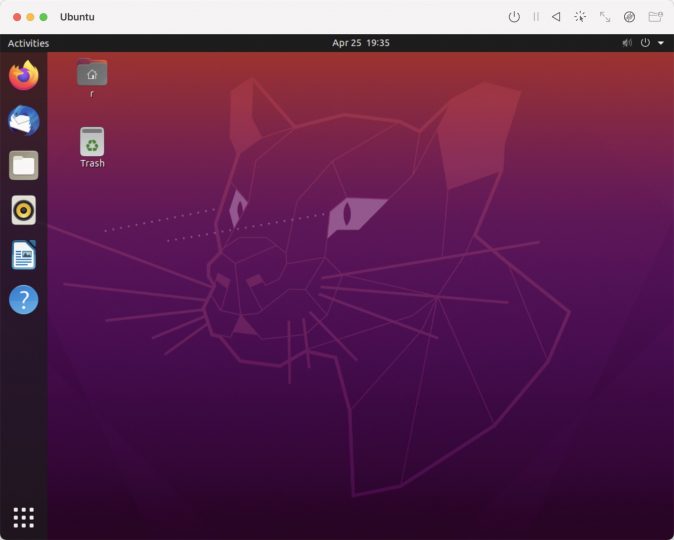Launch Rhythmbox music player
The height and width of the screenshot is (540, 674).
(x=24, y=210)
